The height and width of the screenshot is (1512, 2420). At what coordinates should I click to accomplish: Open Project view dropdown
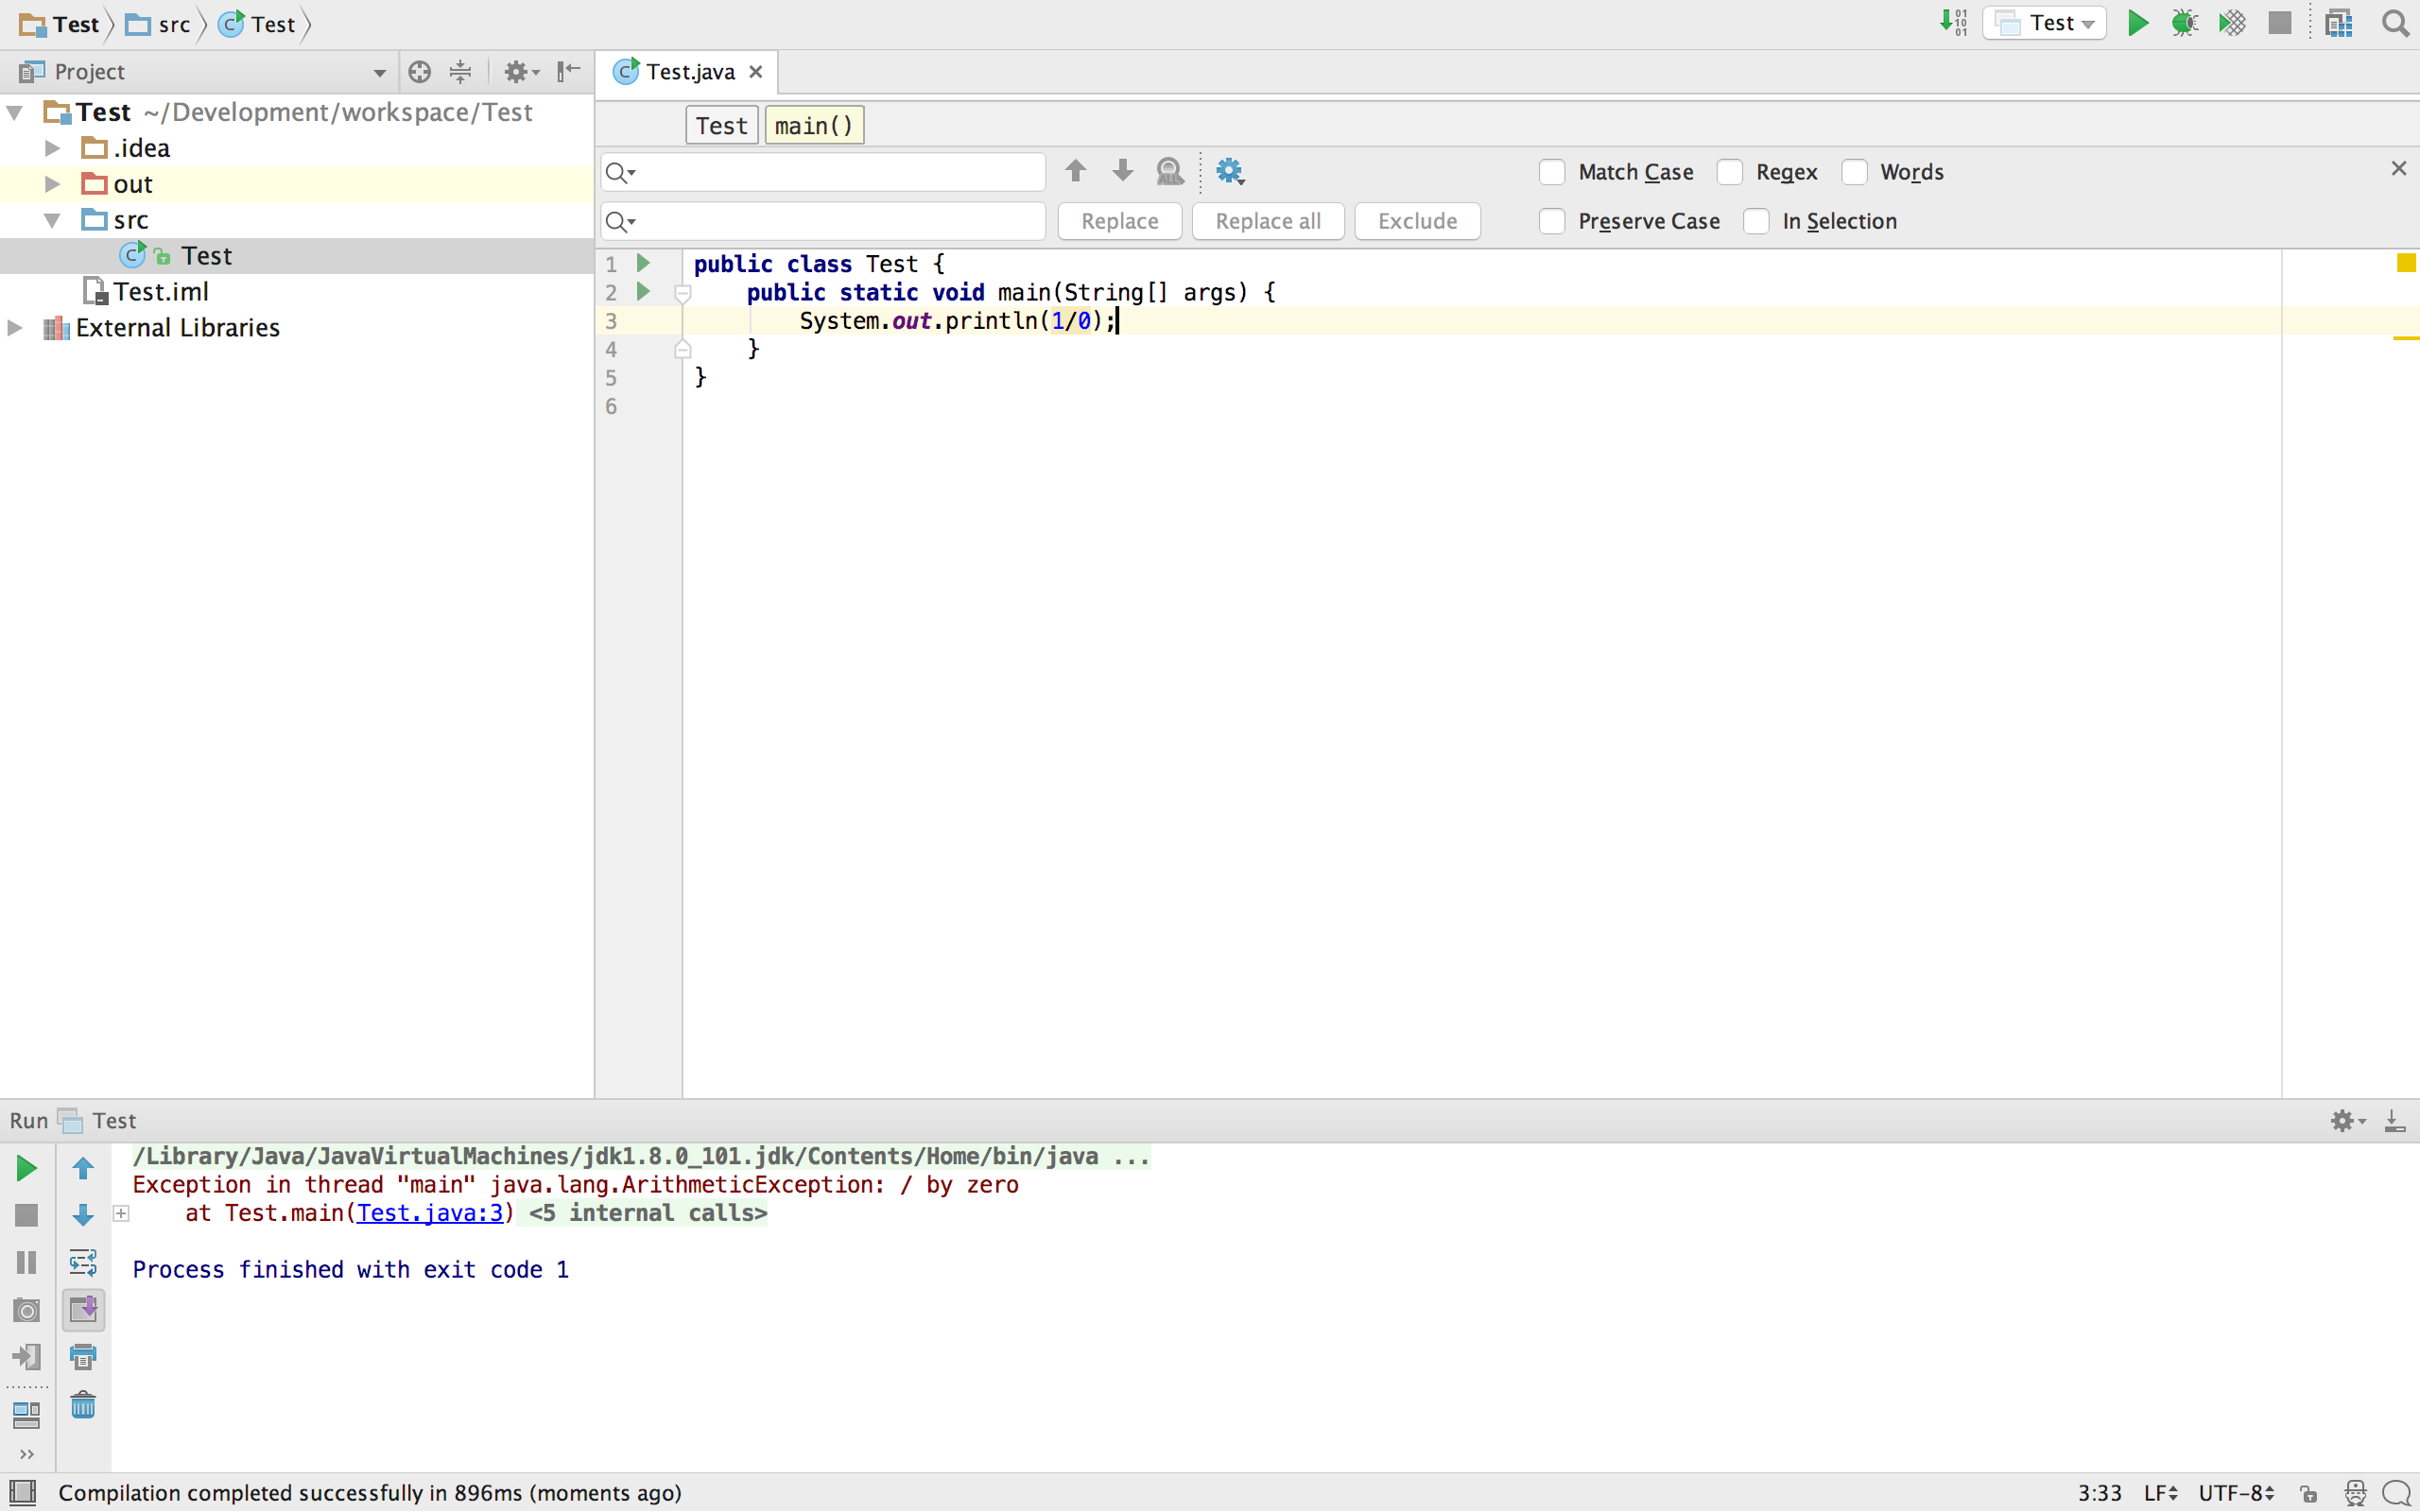pos(379,72)
